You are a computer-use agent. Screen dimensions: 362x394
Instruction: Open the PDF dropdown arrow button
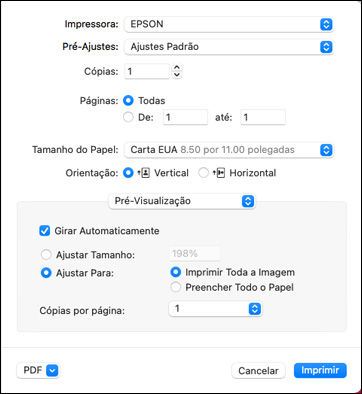tap(52, 370)
